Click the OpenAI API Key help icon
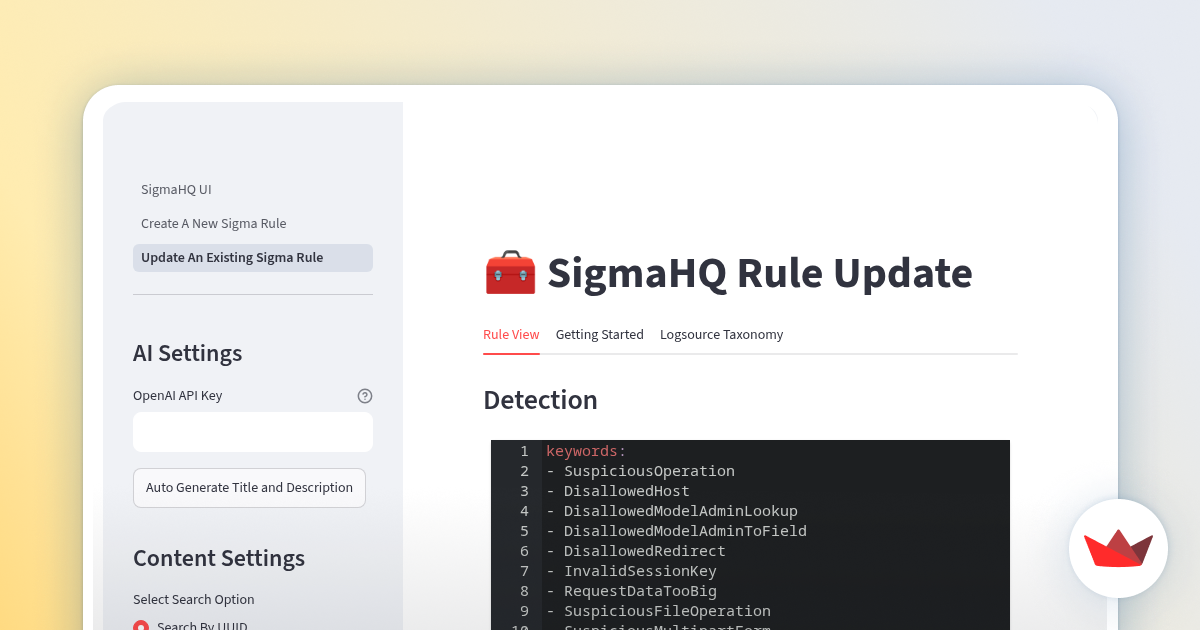Screen dimensions: 1200x630 pyautogui.click(x=365, y=396)
